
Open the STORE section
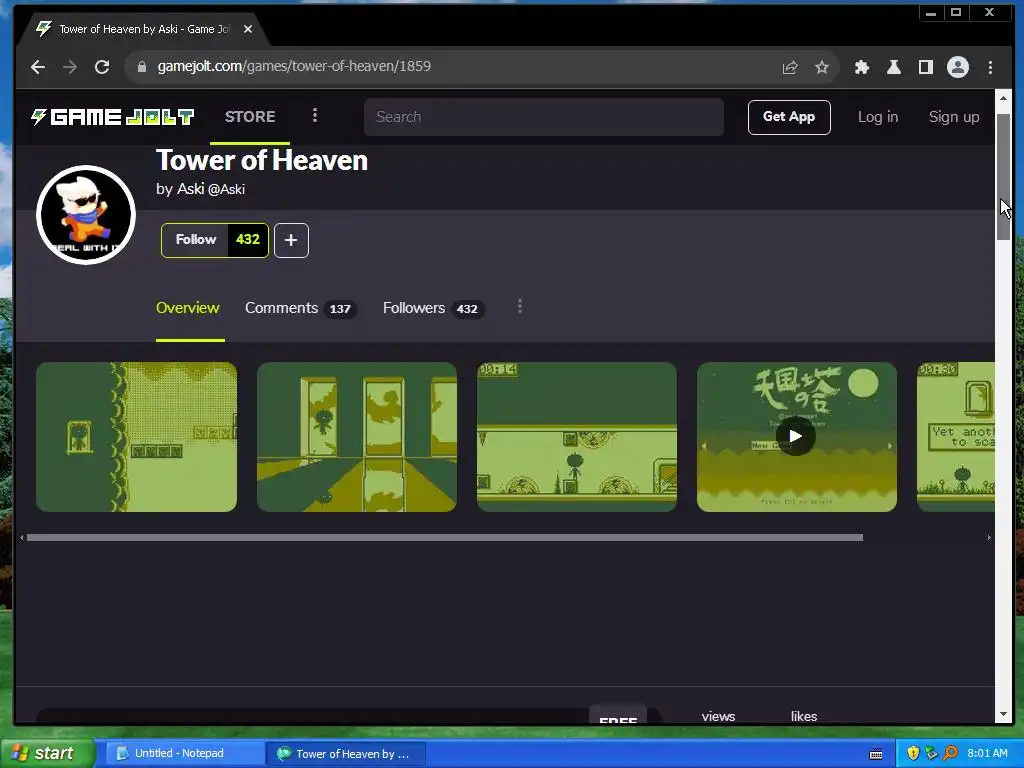[250, 117]
